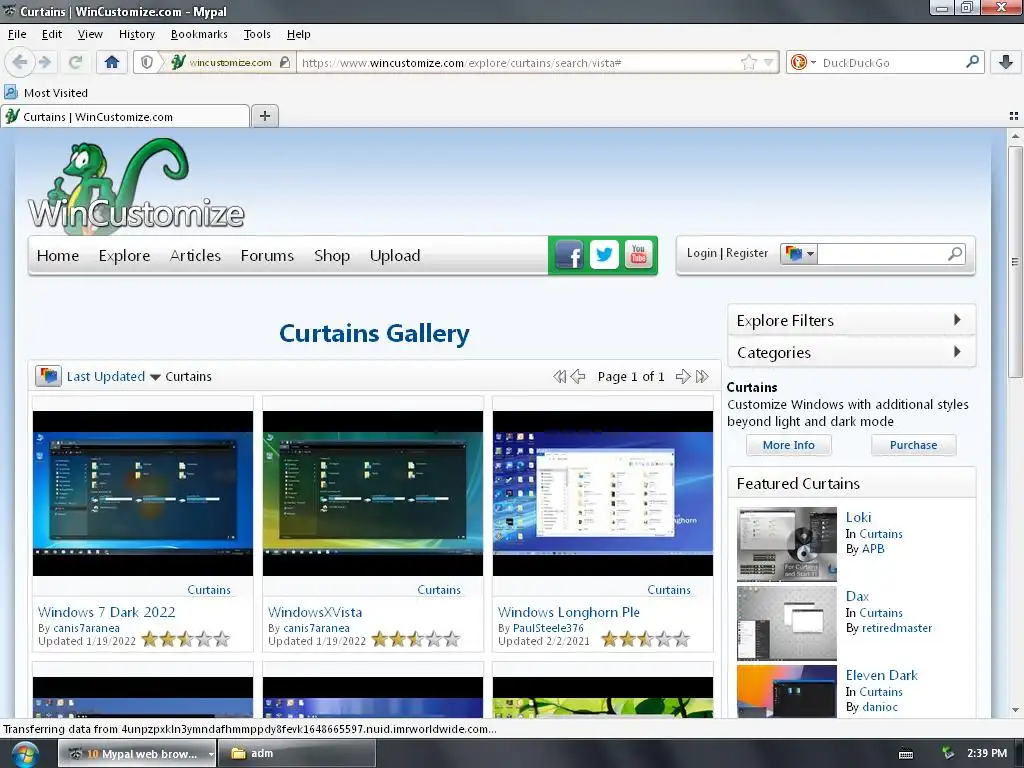Viewport: 1024px width, 768px height.
Task: Open the WinCustomize Twitter icon
Action: 604,255
